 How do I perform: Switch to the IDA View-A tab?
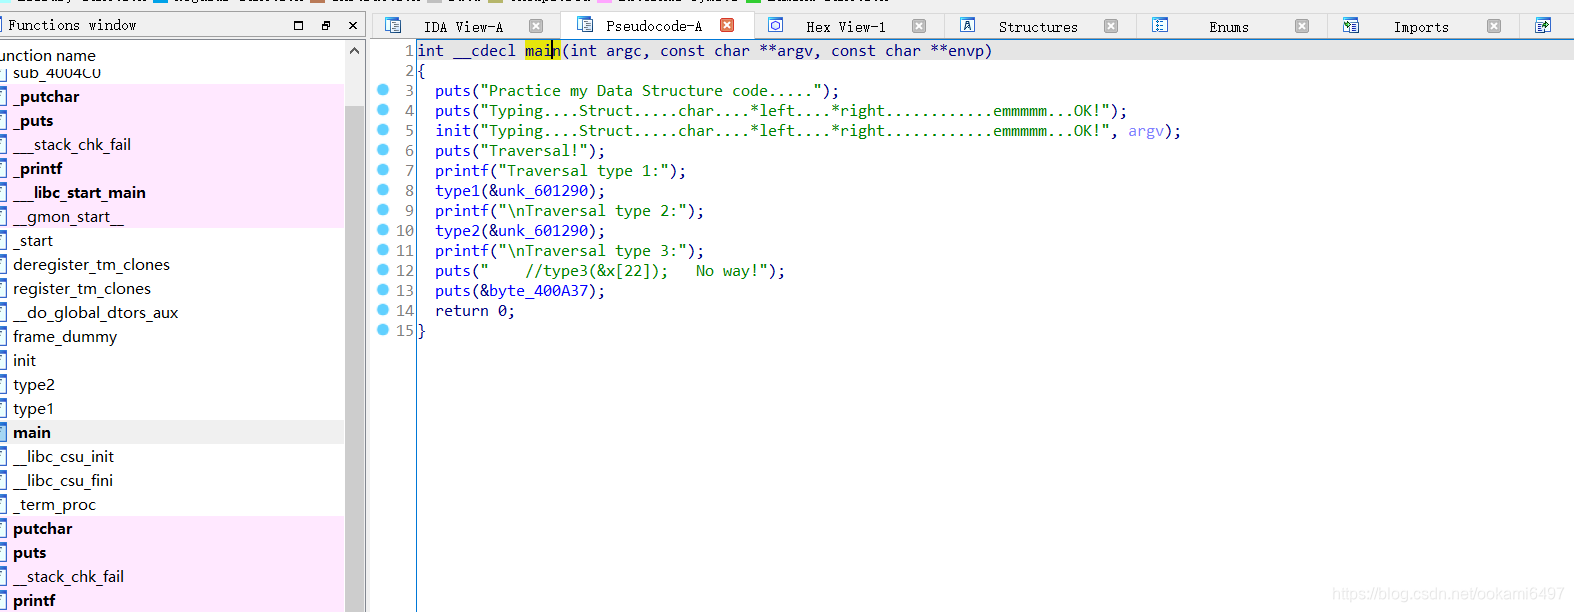[x=463, y=27]
